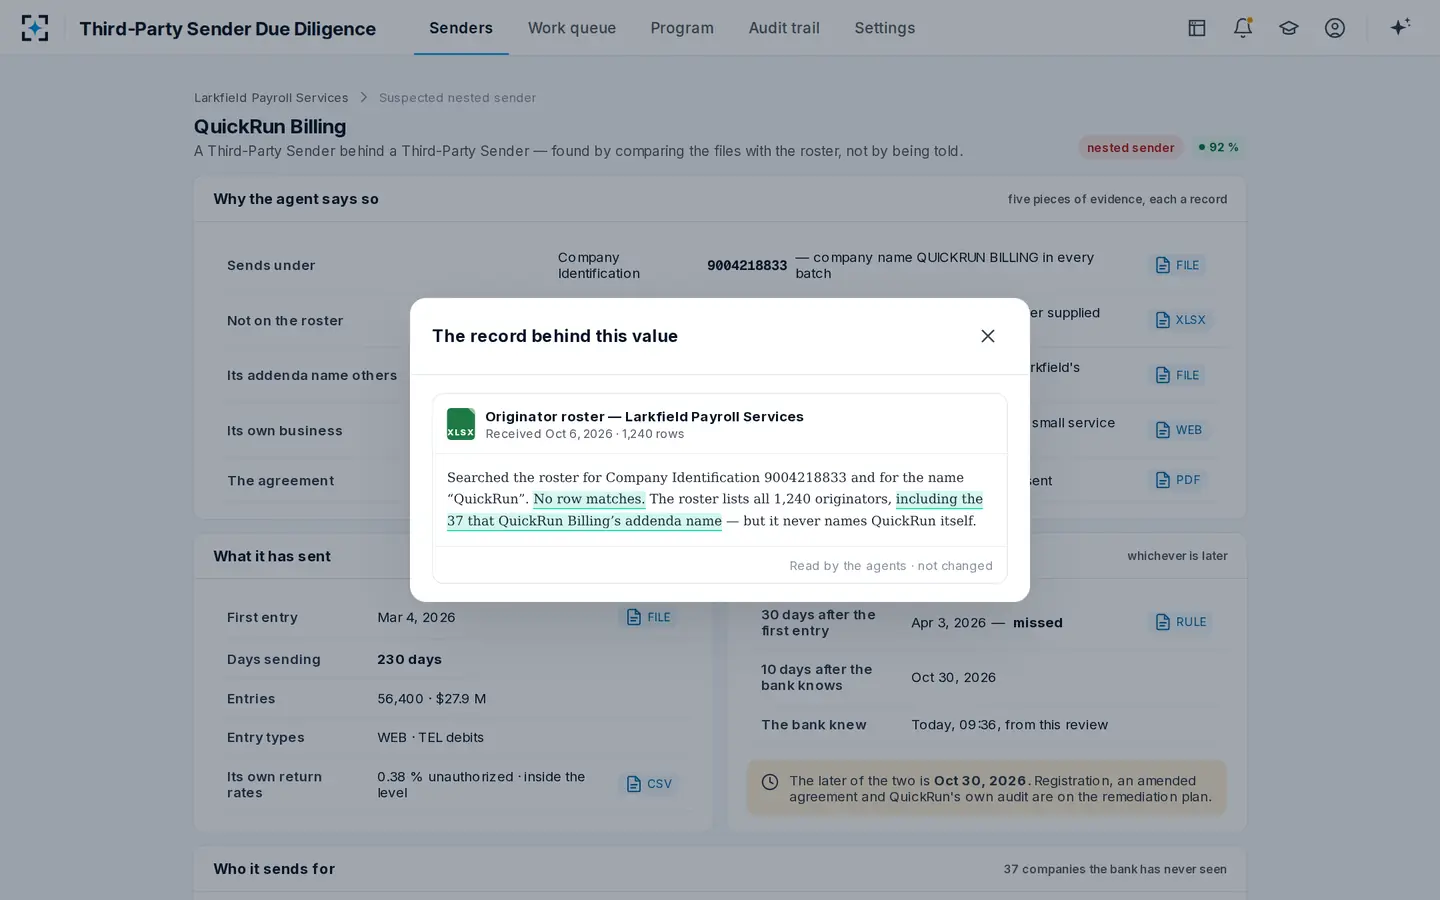1440x900 pixels.
Task: Click 'Mar 4, 2026' first entry date
Action: tap(416, 617)
